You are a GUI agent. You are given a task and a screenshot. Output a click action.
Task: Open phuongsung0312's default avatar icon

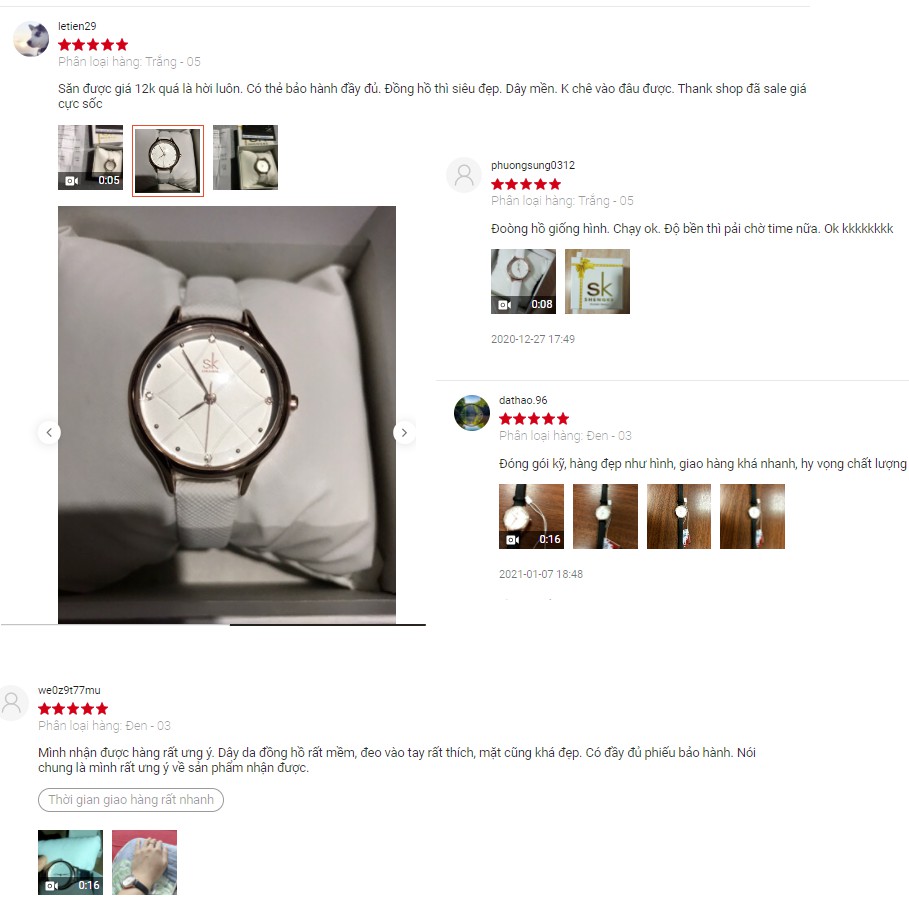point(464,174)
